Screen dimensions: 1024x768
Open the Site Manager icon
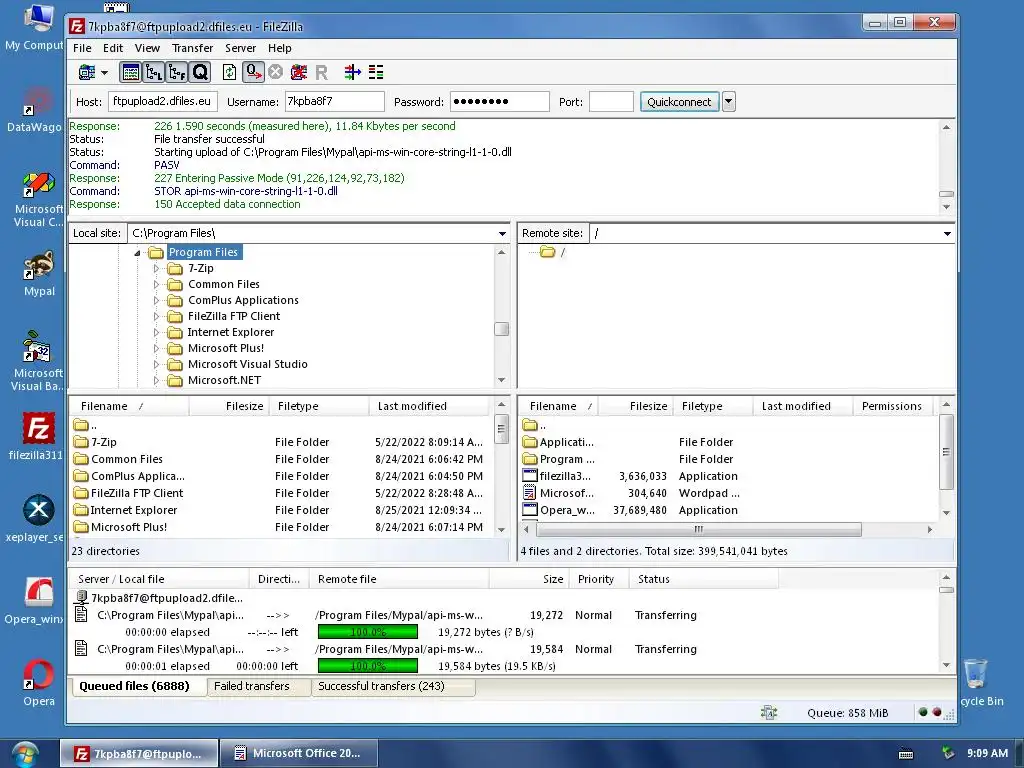[x=86, y=72]
